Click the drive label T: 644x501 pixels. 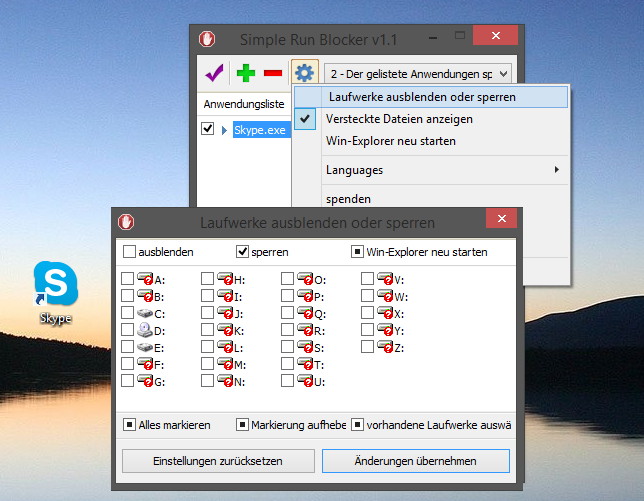pos(319,365)
